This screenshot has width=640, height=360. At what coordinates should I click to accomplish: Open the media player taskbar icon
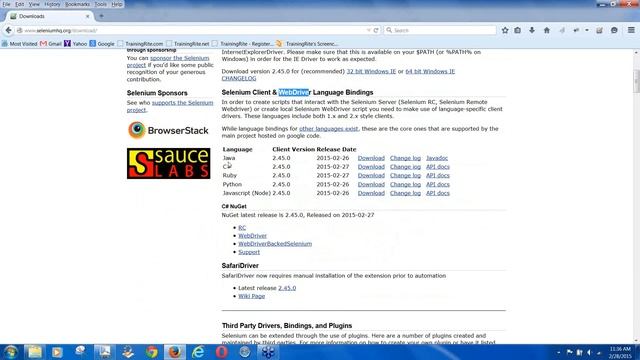pyautogui.click(x=57, y=352)
